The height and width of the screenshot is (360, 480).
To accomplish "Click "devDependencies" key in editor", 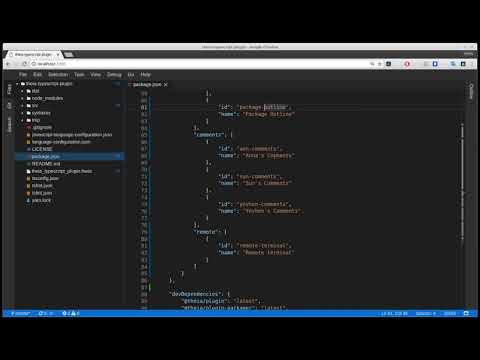I will point(195,294).
